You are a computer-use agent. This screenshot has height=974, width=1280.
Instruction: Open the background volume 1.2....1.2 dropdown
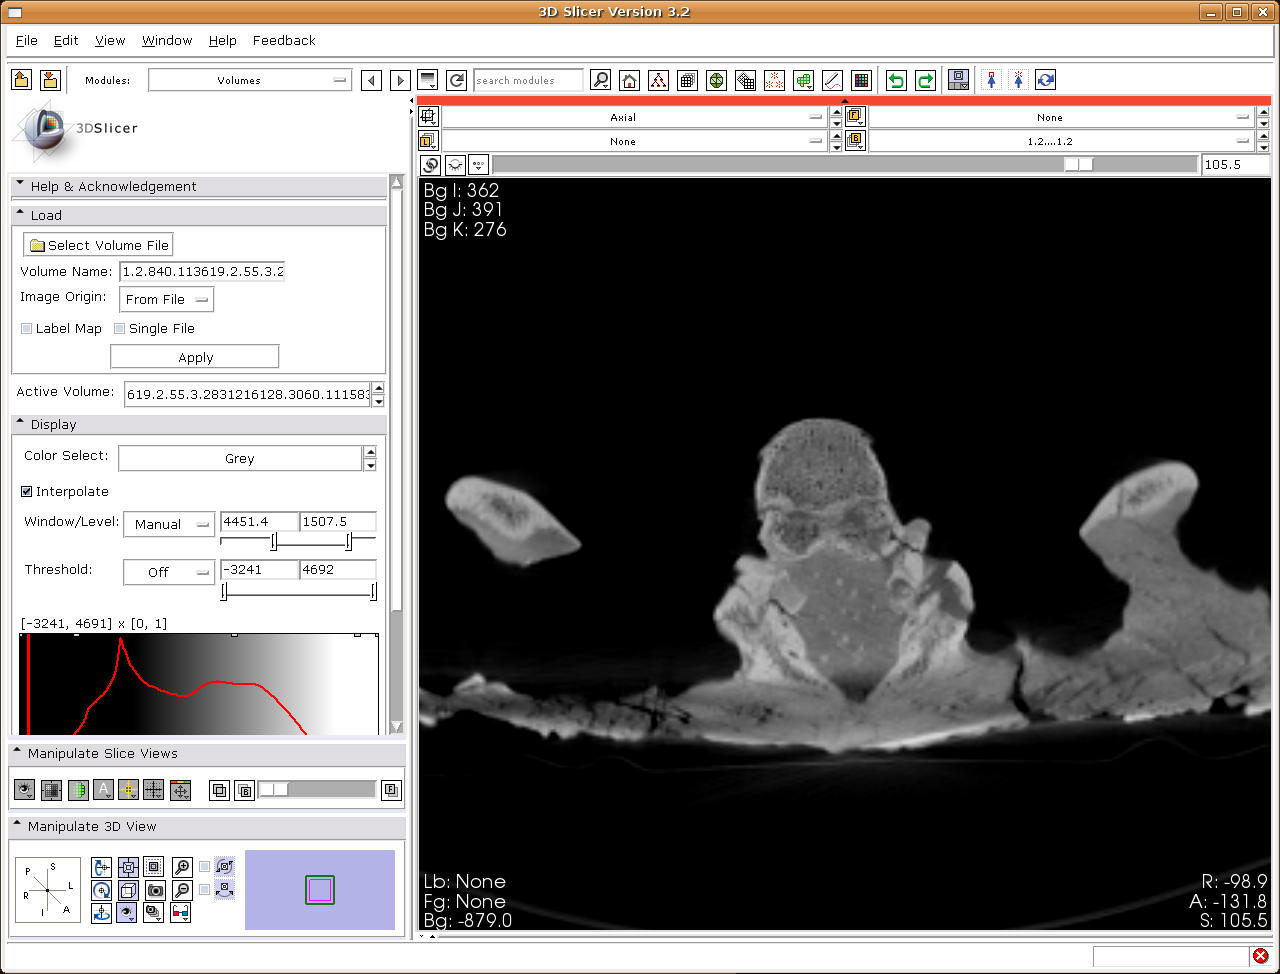click(x=1061, y=141)
